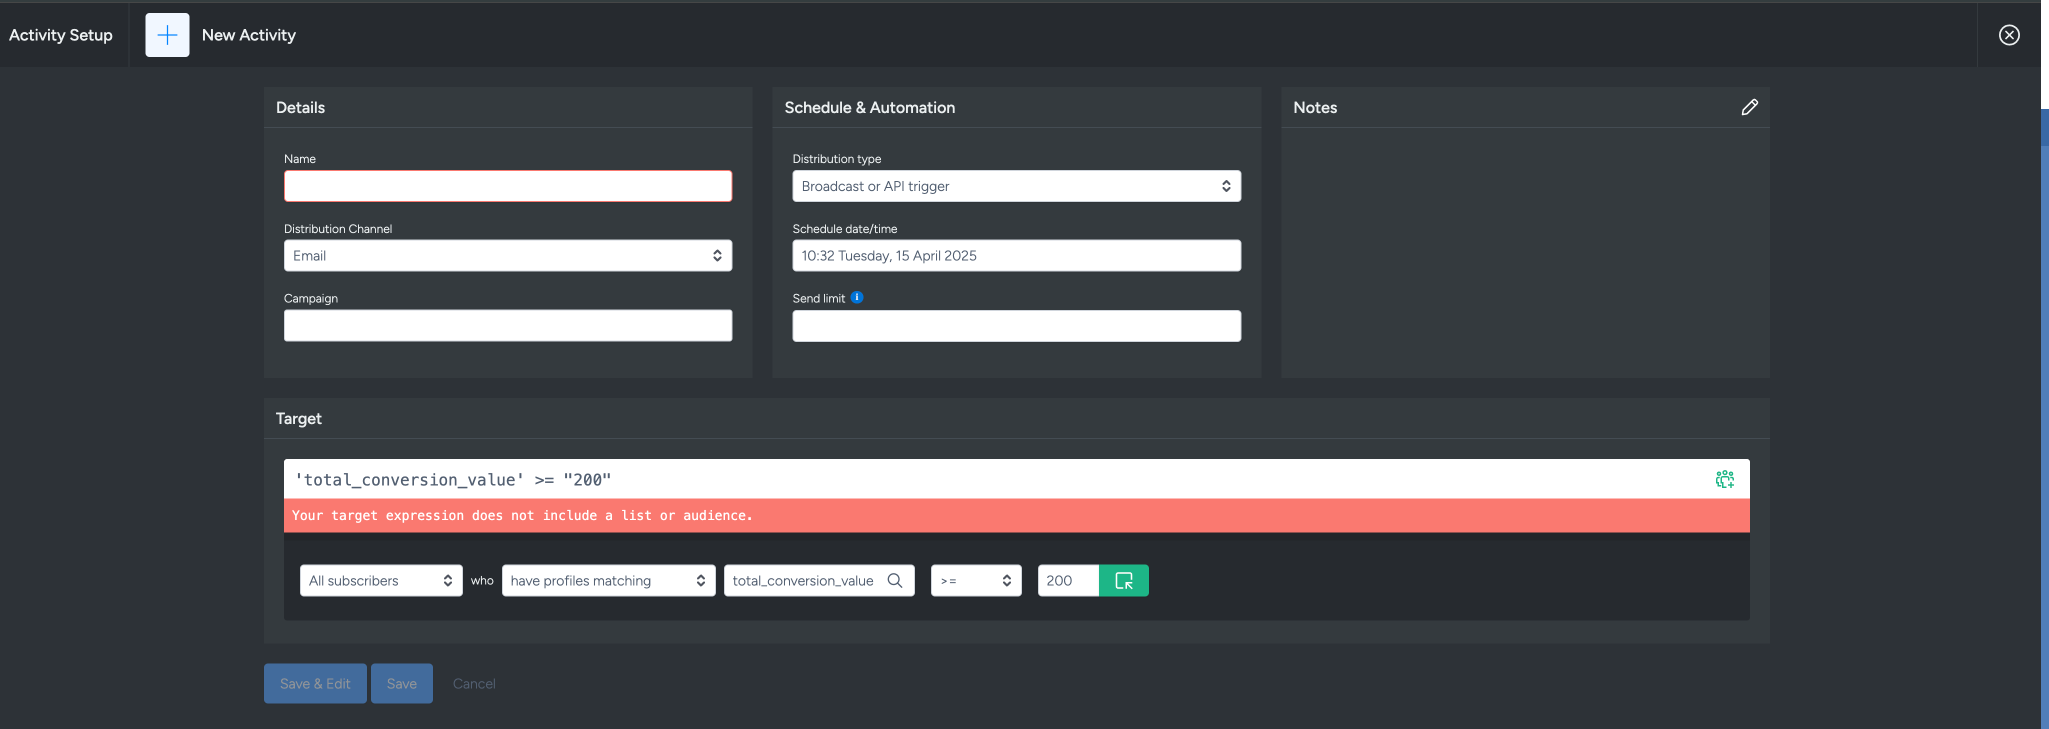The height and width of the screenshot is (729, 2049).
Task: Click the green add-condition button beside 200
Action: (1123, 580)
